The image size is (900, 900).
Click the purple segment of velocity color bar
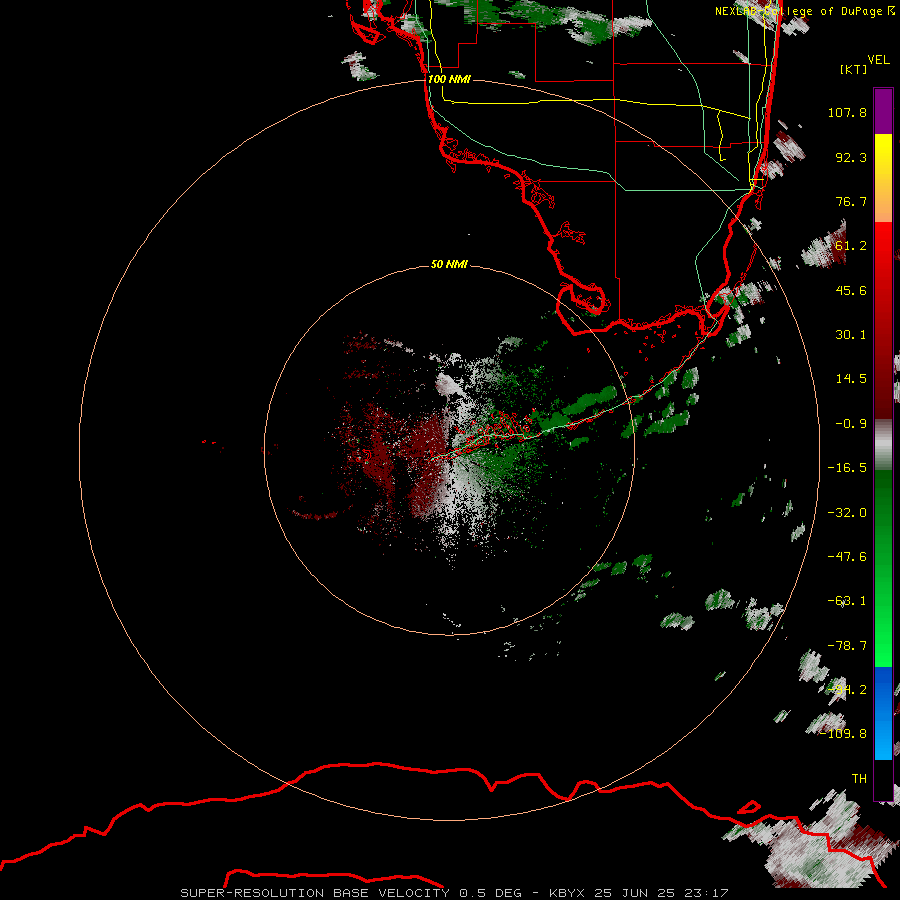point(883,111)
